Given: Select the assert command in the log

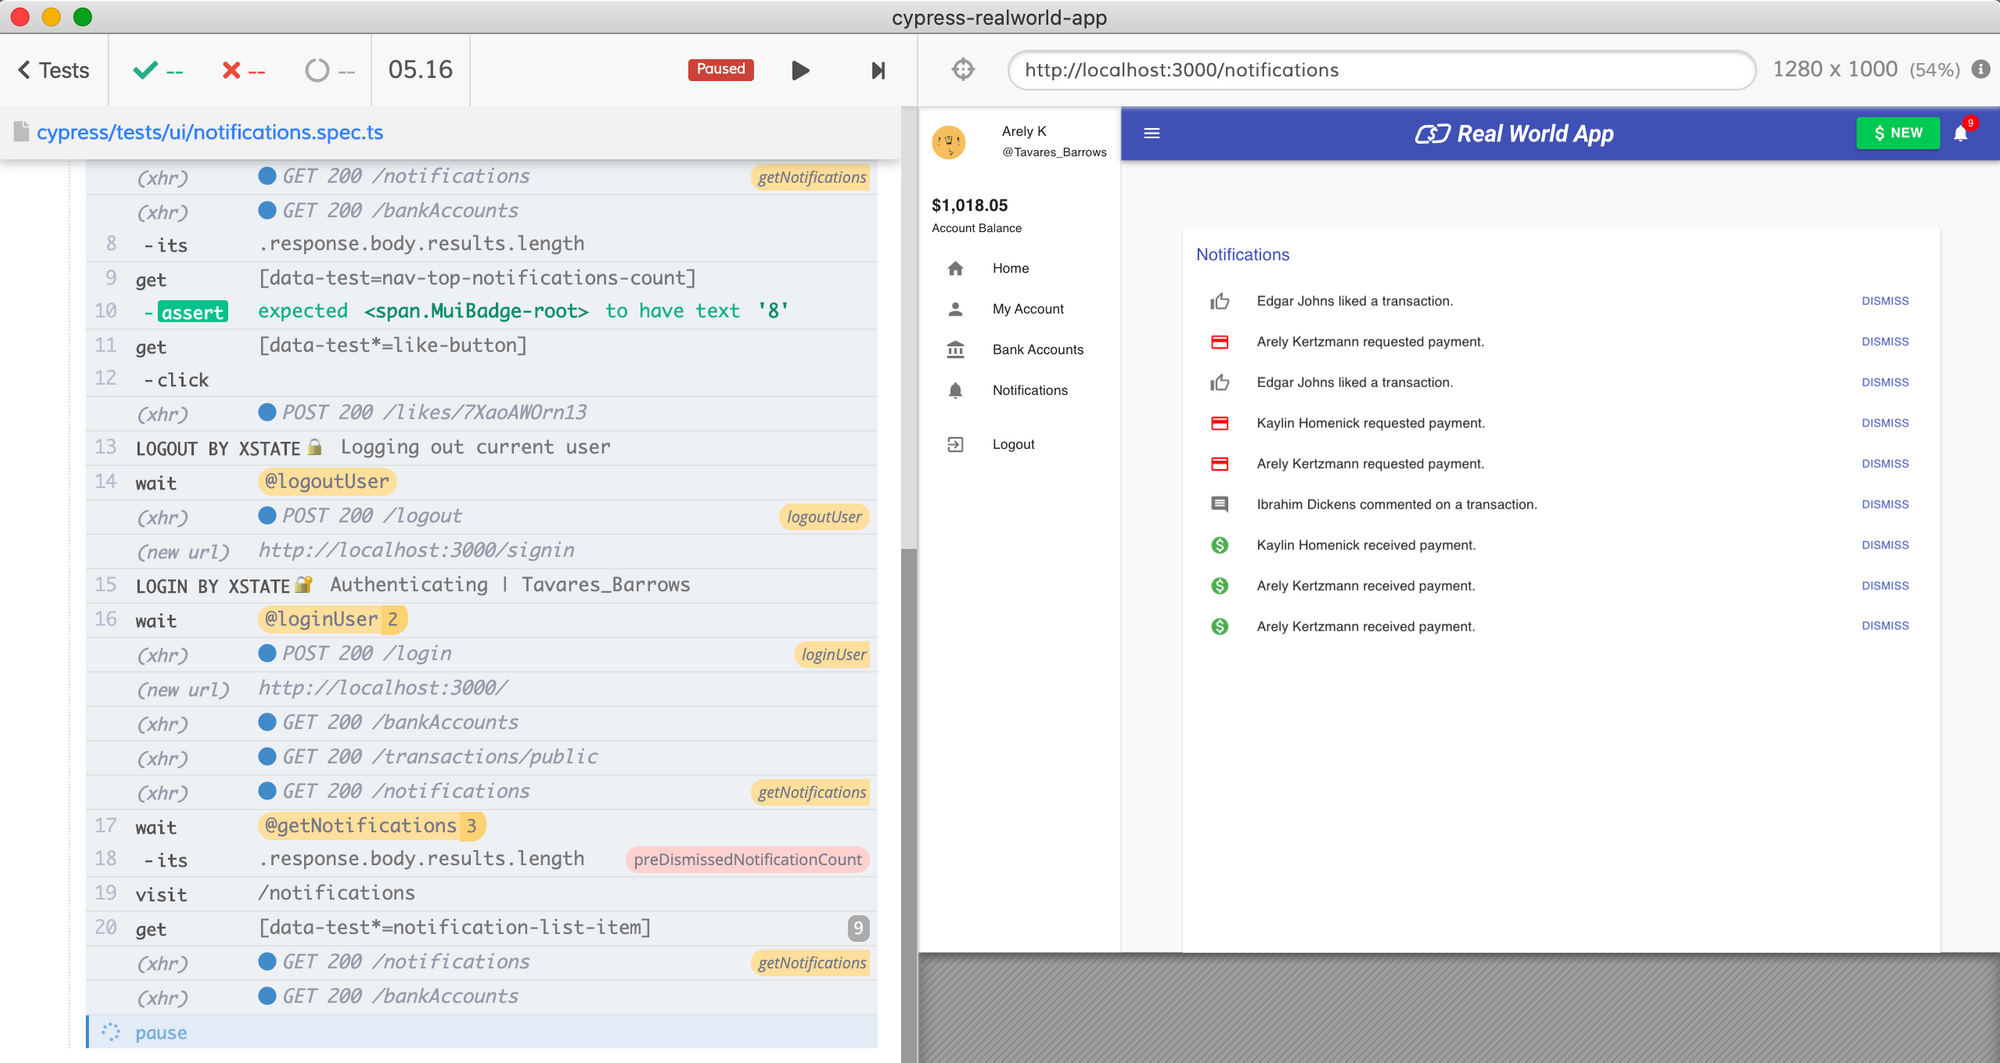Looking at the screenshot, I should [x=193, y=312].
